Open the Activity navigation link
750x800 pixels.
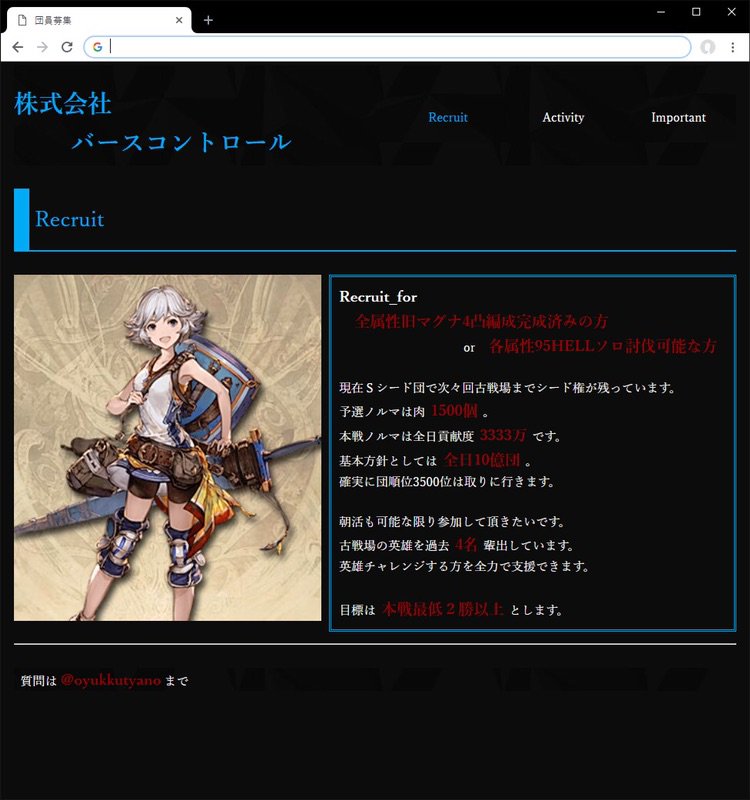click(563, 117)
